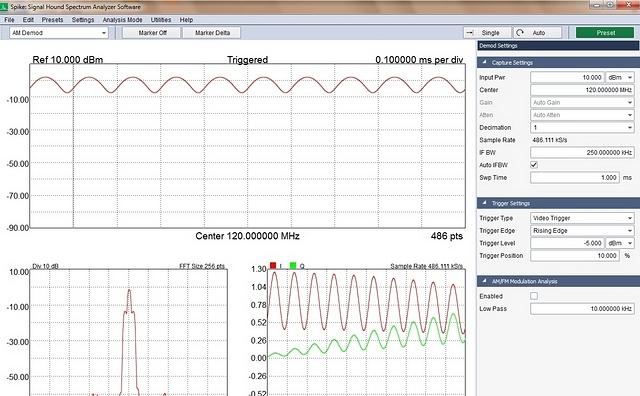Click the green Preset button
This screenshot has height=396, width=640.
tap(605, 33)
